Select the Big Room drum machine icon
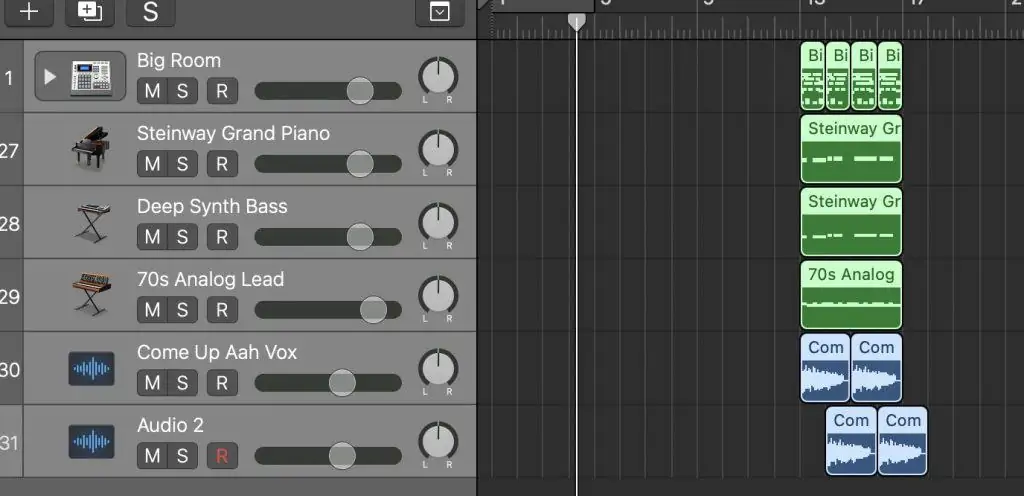Image resolution: width=1024 pixels, height=496 pixels. click(91, 77)
